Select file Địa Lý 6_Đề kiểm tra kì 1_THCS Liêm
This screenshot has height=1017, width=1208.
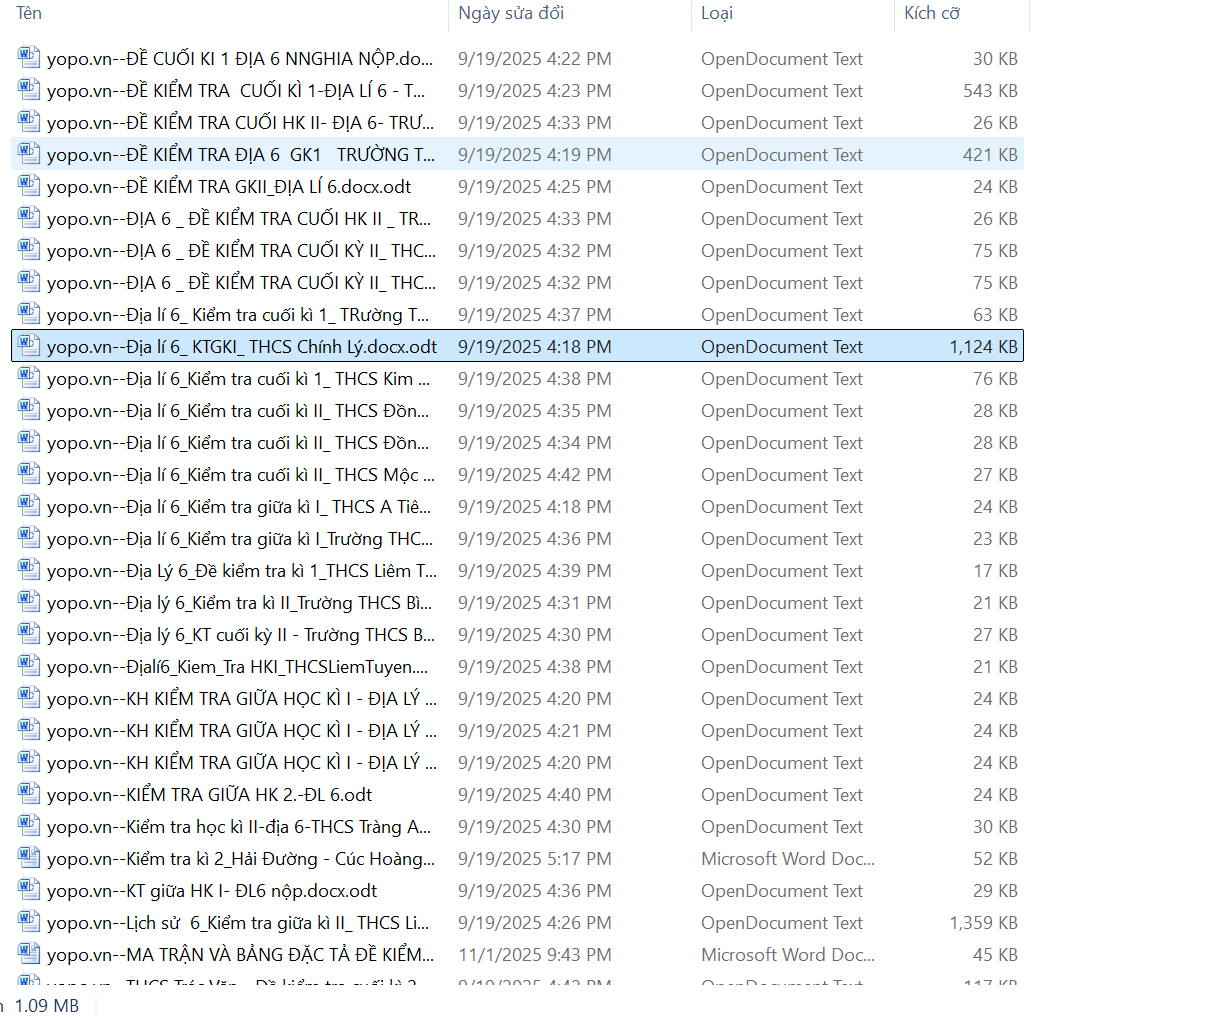[x=240, y=571]
